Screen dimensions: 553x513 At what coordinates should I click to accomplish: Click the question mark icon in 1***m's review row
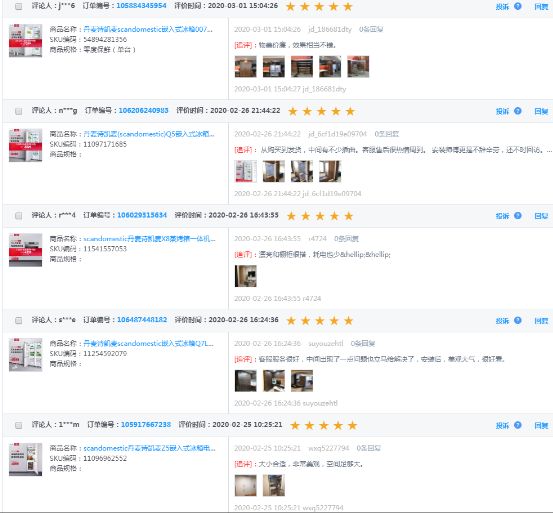point(517,425)
